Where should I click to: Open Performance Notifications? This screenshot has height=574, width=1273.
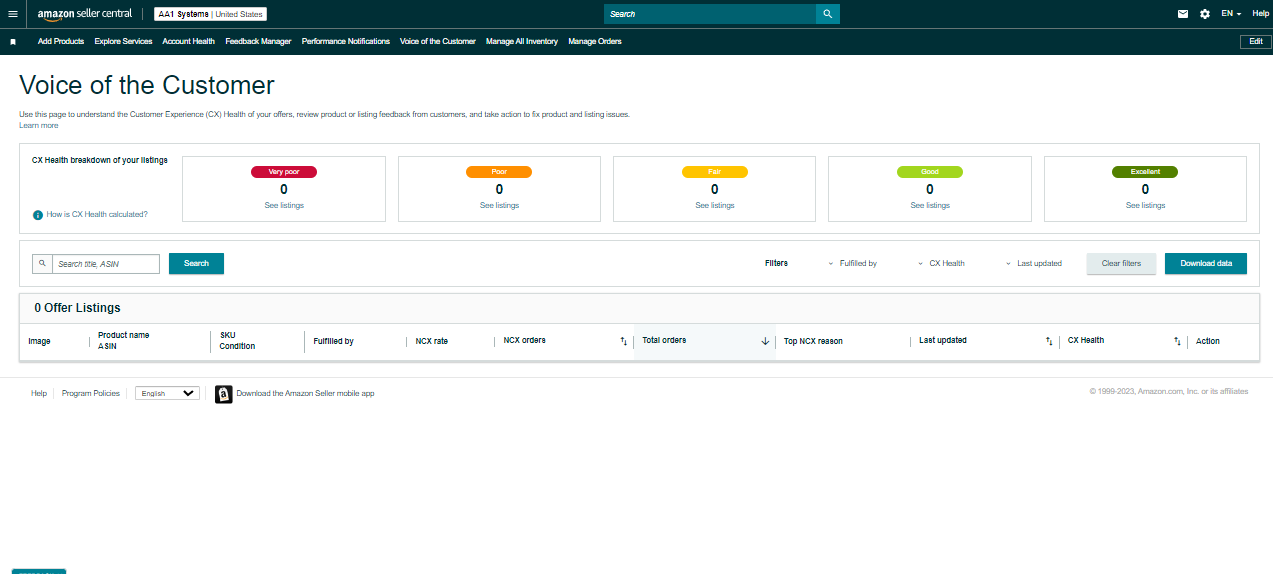[346, 42]
